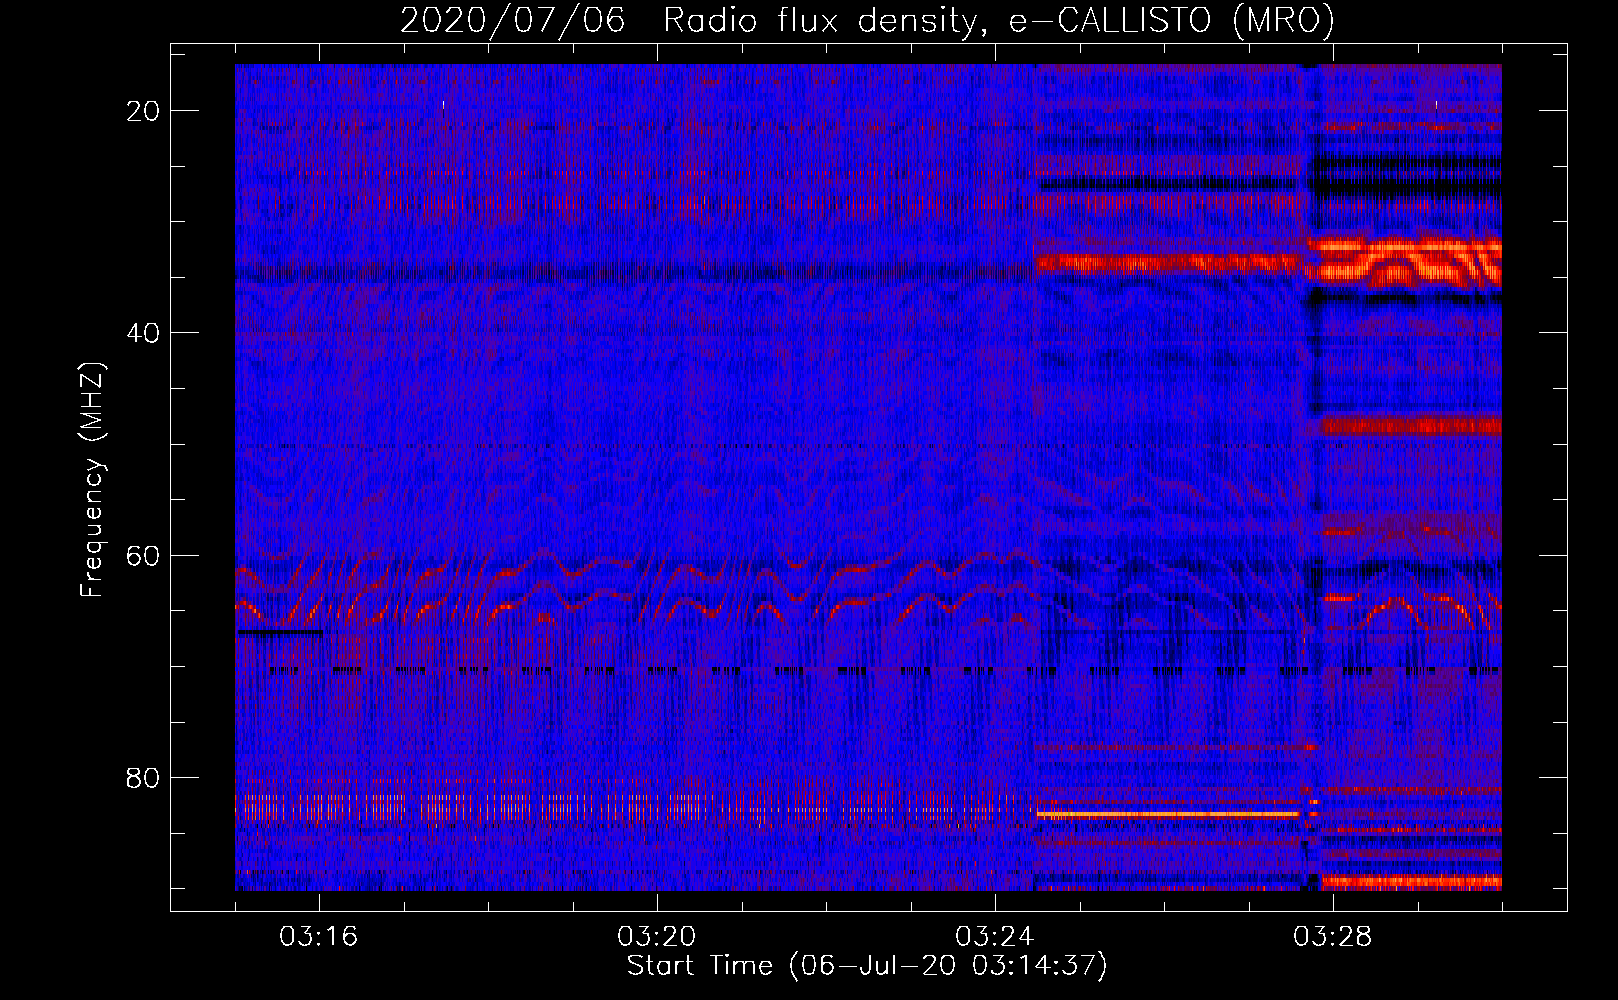Click the frequency tick label "40"
Screen dimensions: 1618x1000
click(144, 333)
